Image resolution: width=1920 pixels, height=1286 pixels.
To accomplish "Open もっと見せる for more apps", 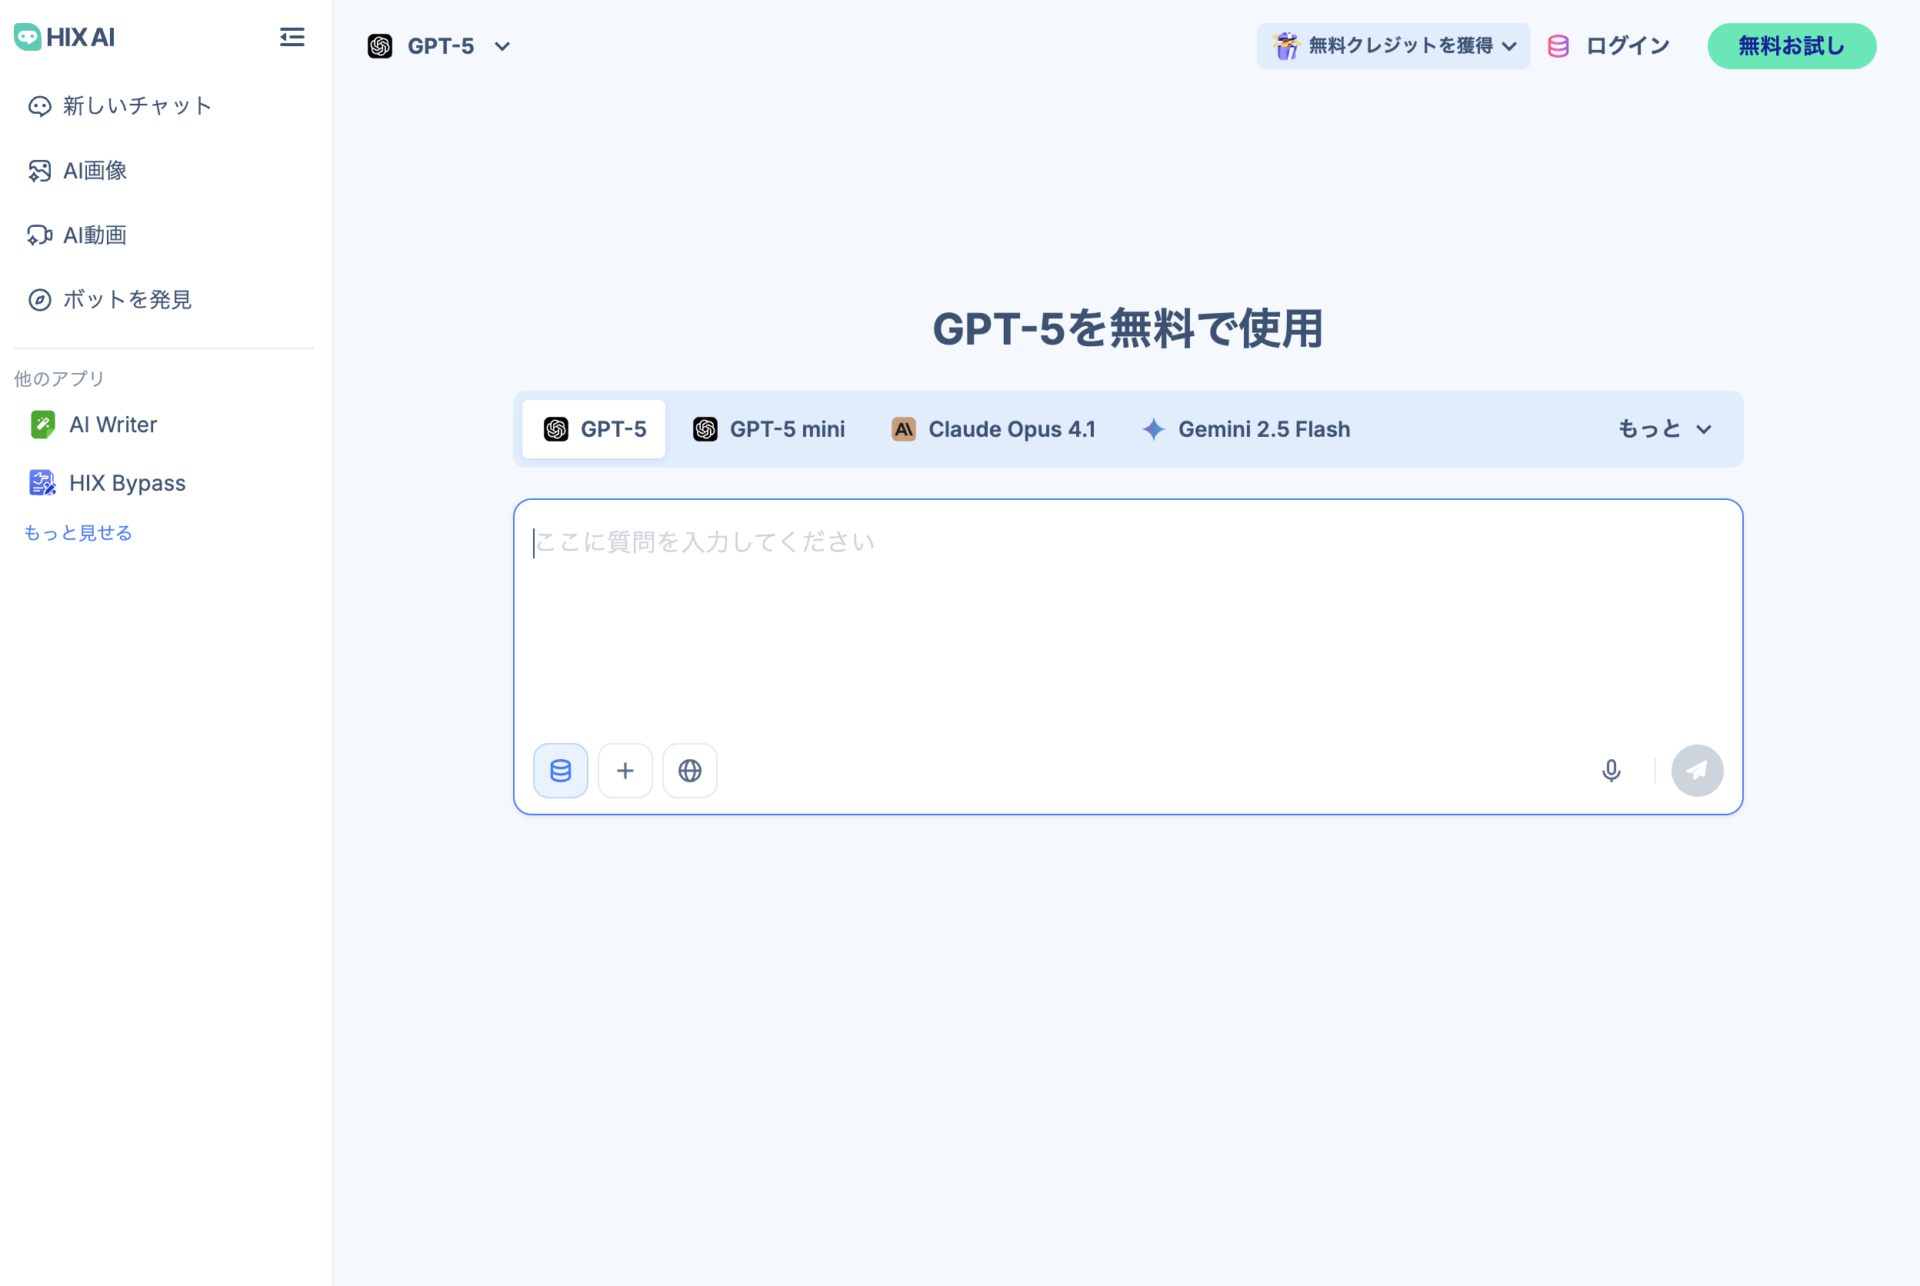I will (x=77, y=531).
